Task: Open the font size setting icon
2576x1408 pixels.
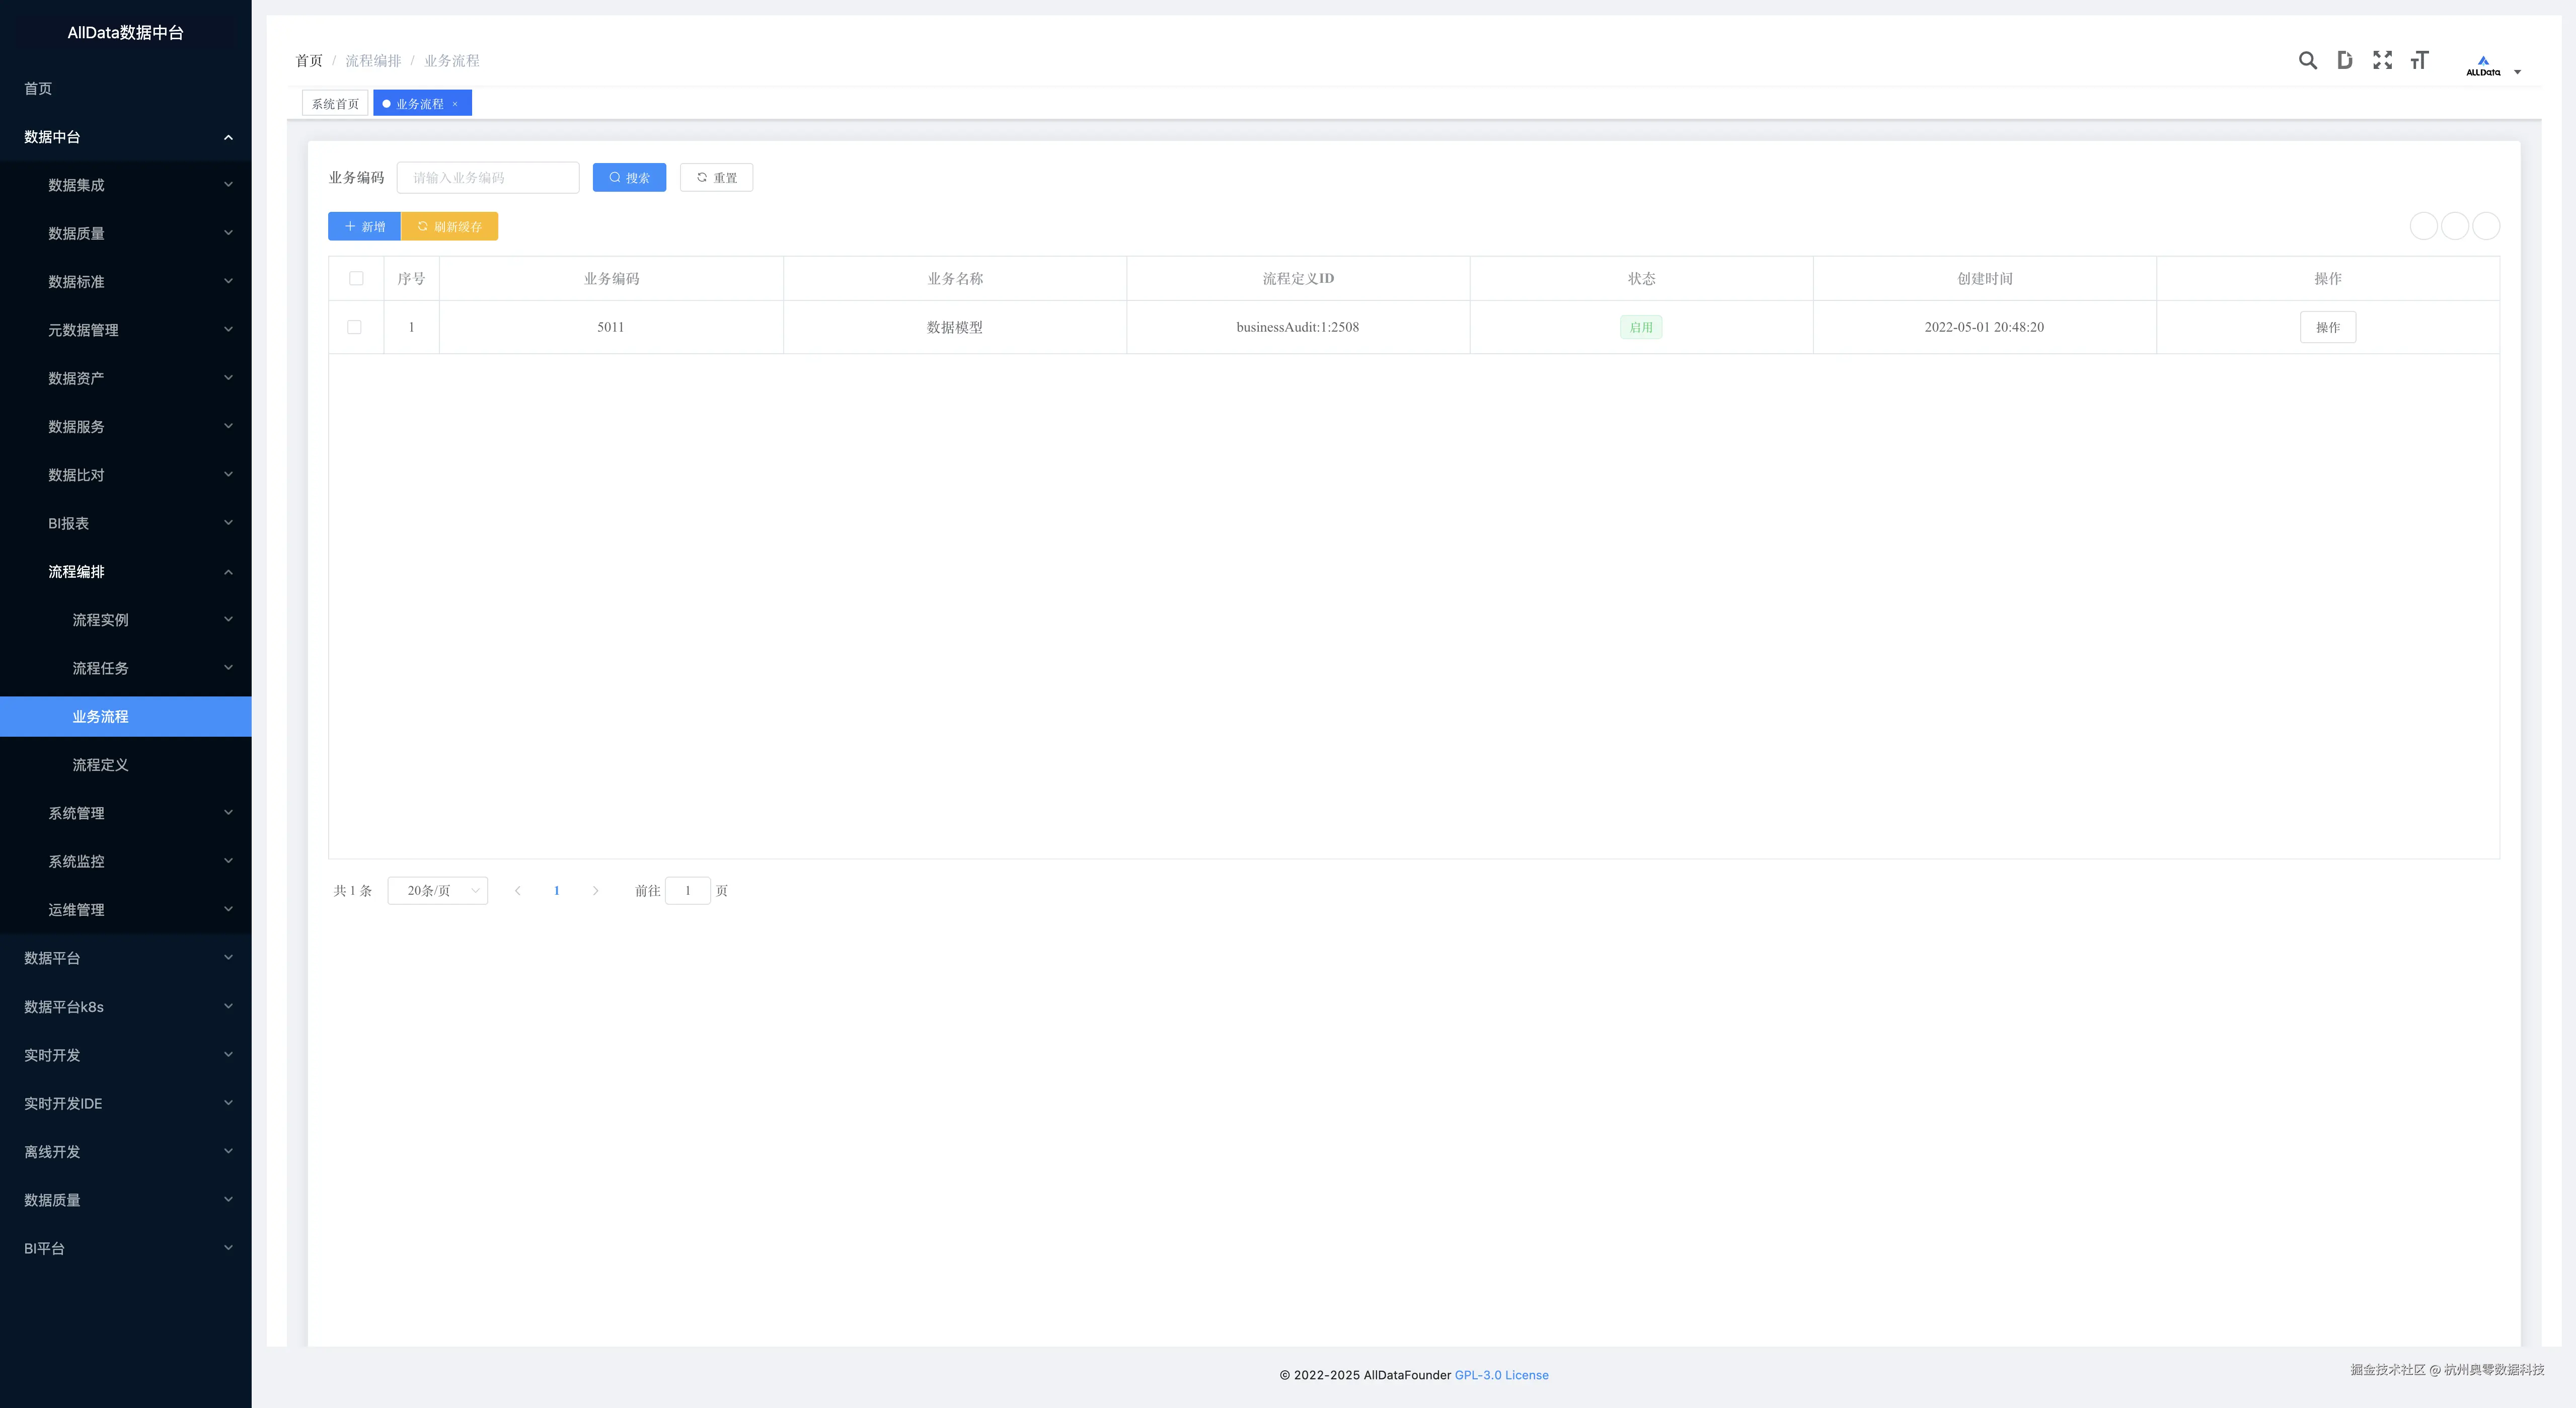Action: tap(2419, 61)
